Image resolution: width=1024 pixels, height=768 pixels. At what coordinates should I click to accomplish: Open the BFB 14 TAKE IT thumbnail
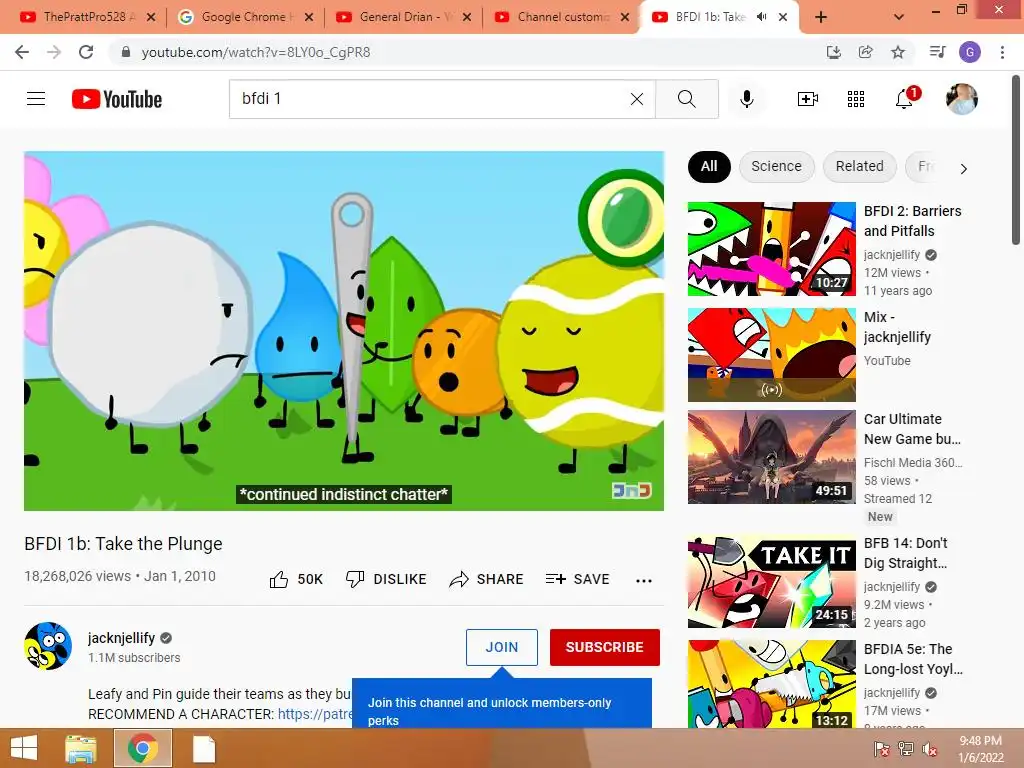click(x=771, y=581)
